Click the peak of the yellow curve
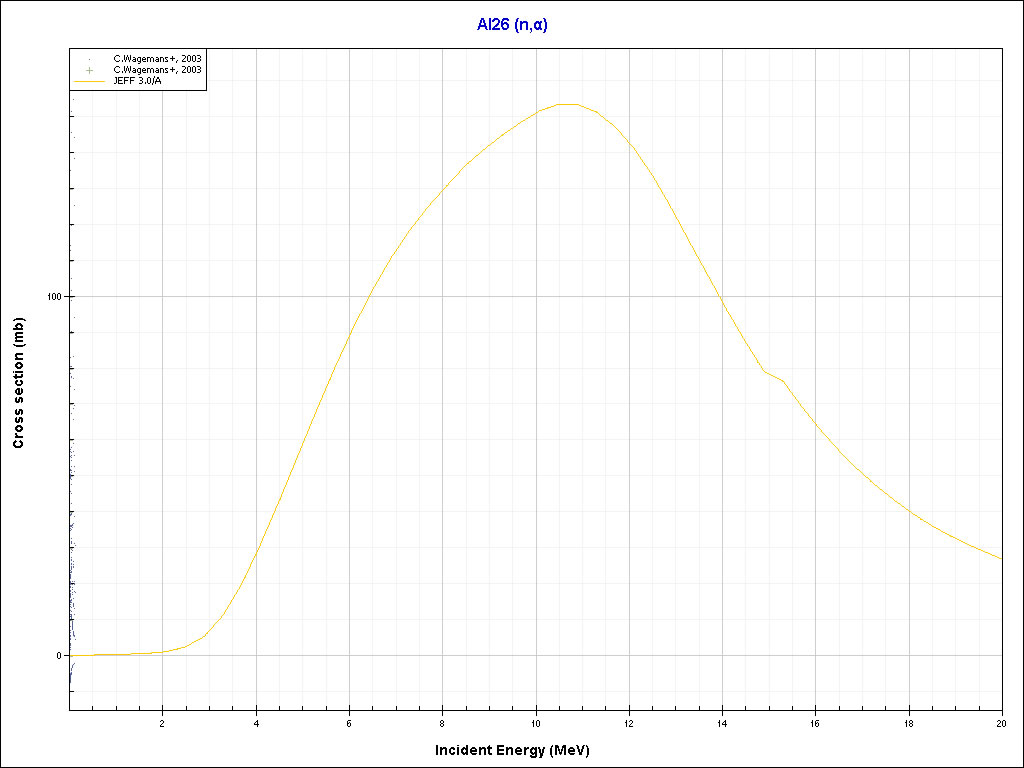Image resolution: width=1024 pixels, height=768 pixels. [x=568, y=104]
